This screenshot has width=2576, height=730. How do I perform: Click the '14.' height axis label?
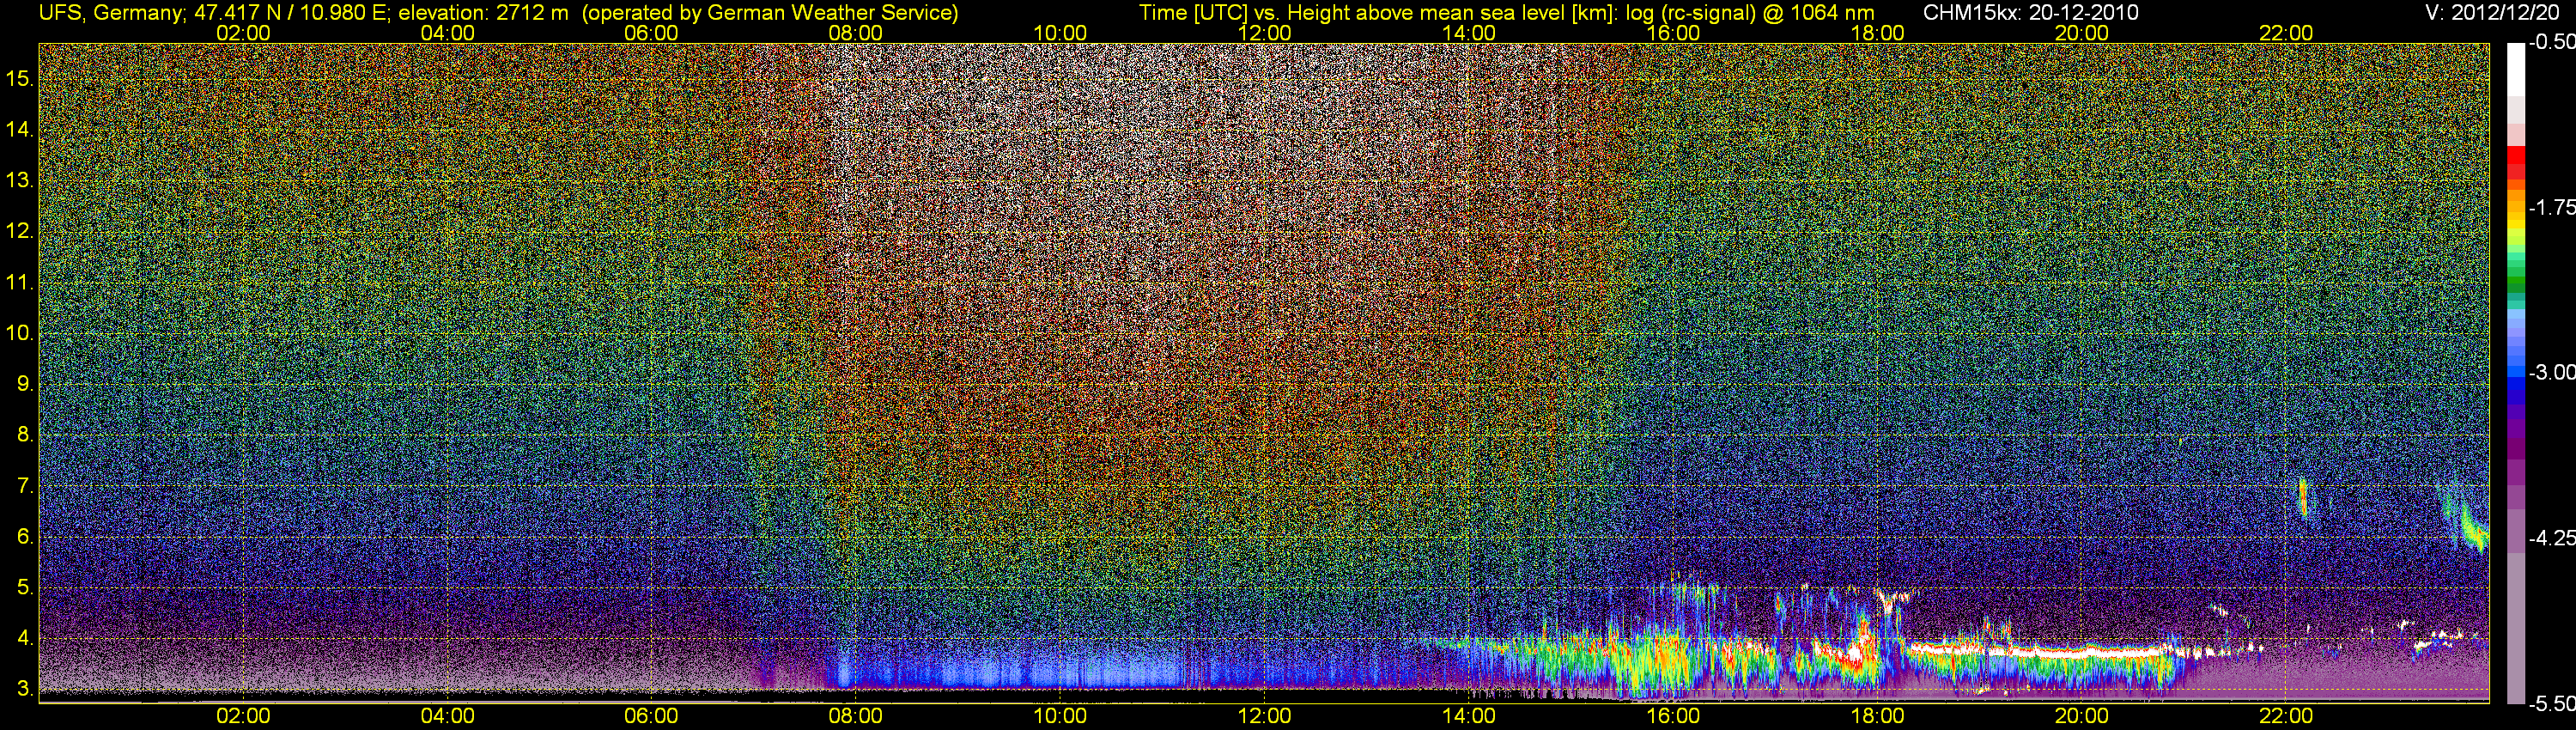20,129
